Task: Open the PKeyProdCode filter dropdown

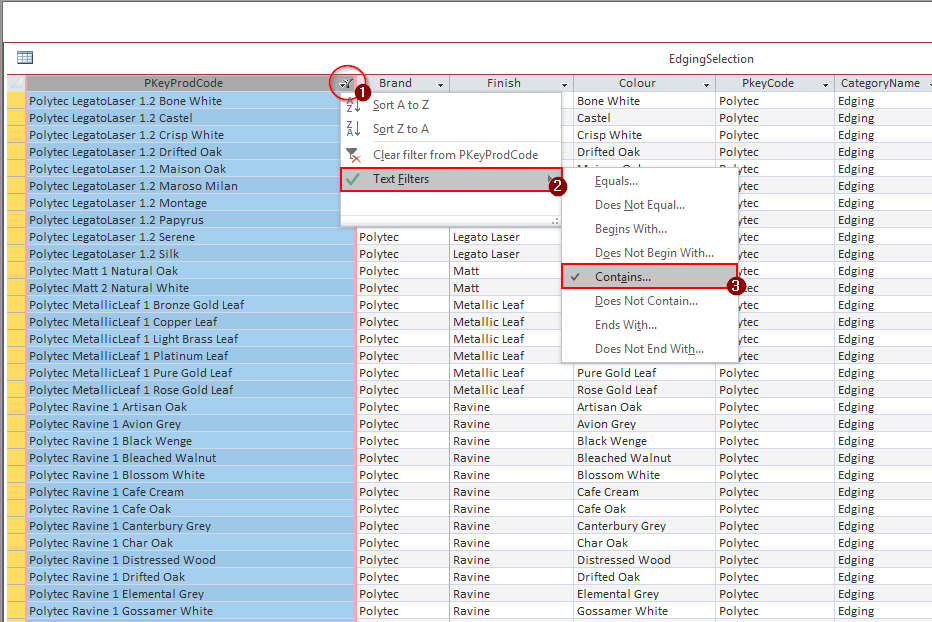Action: [347, 84]
